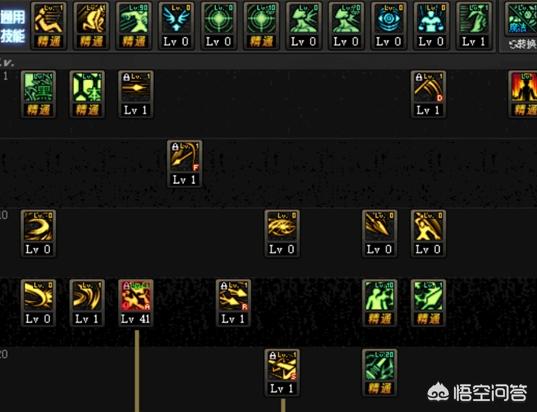Select the green Lv 20 mastered skill
This screenshot has width=537, height=412.
point(379,373)
